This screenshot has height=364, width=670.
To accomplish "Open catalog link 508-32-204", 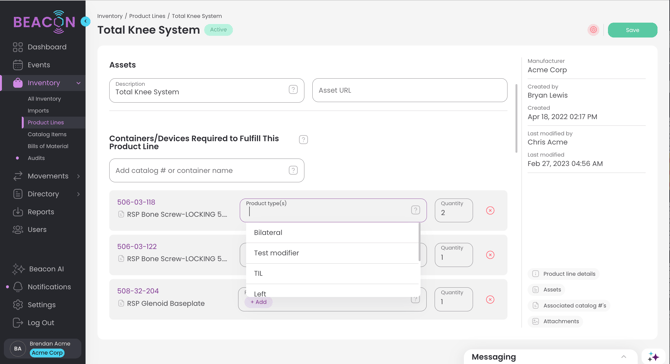I will pyautogui.click(x=138, y=291).
